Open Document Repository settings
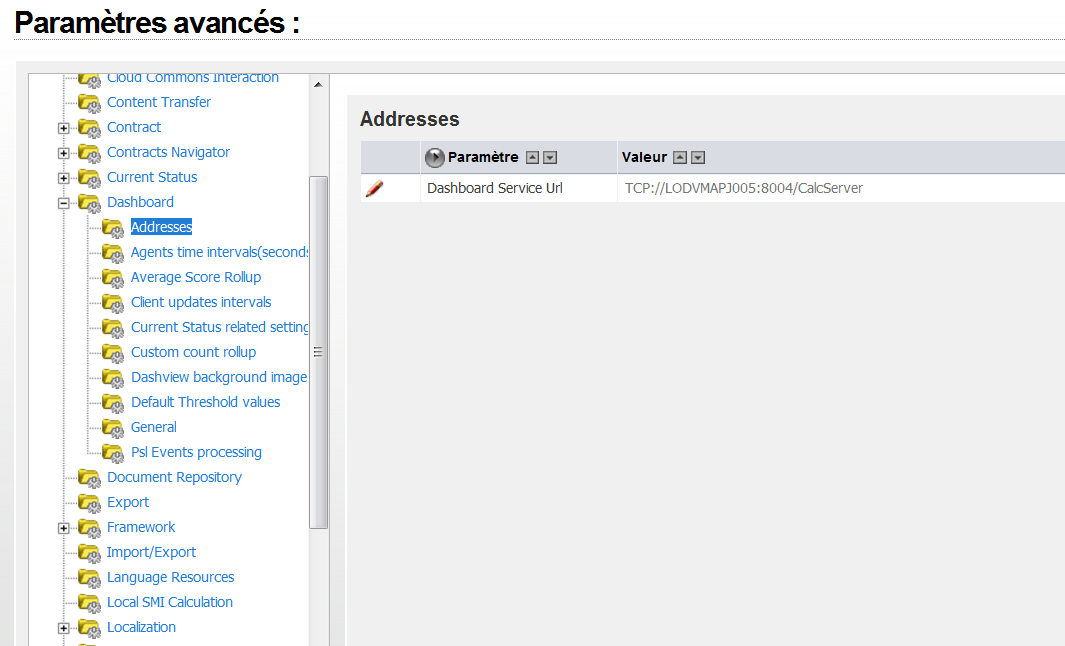1065x646 pixels. pos(175,478)
